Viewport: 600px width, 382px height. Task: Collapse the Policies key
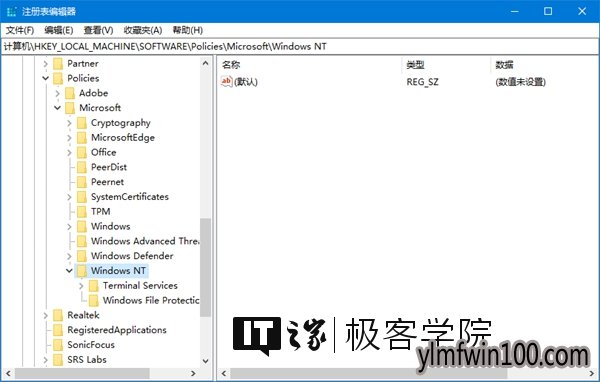[x=46, y=78]
